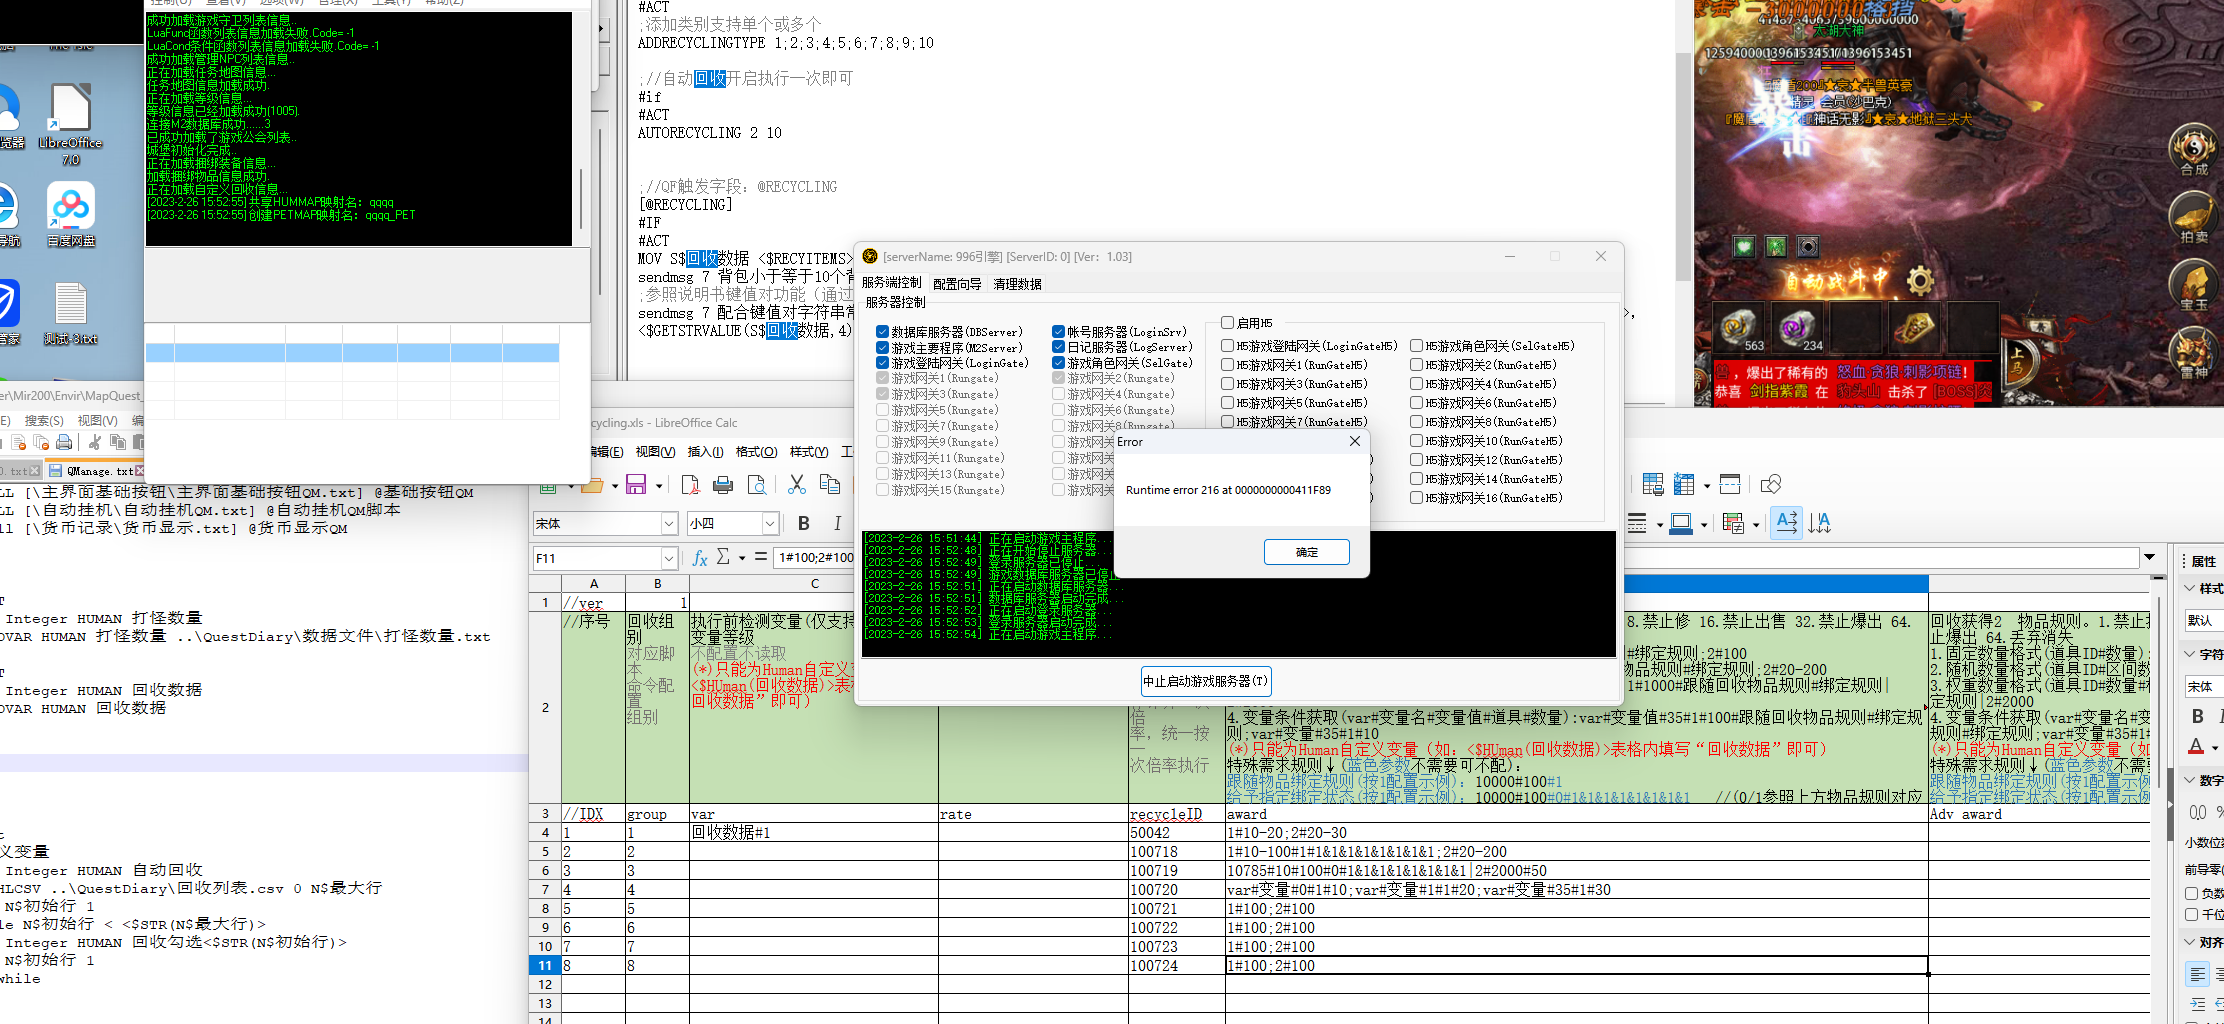The image size is (2224, 1024).
Task: Open background color dropdown arrow in Calc
Action: coord(1704,524)
